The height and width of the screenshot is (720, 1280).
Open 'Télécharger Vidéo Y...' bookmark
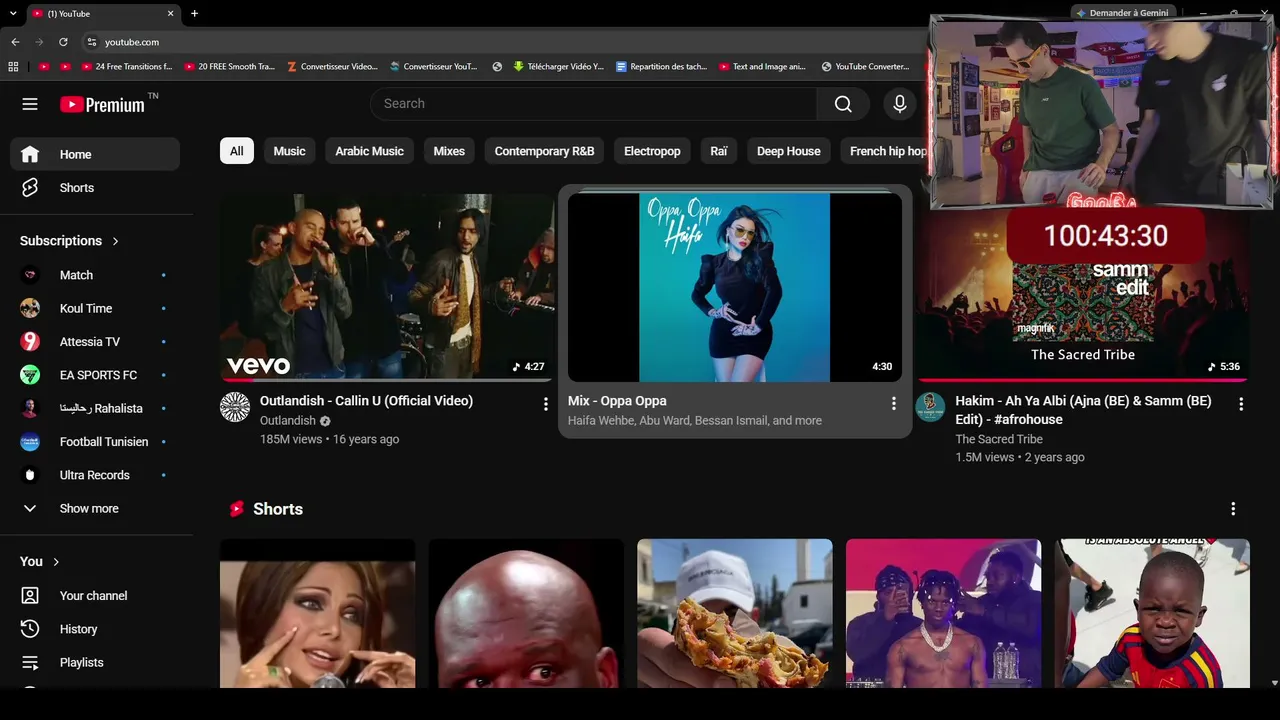pos(558,67)
